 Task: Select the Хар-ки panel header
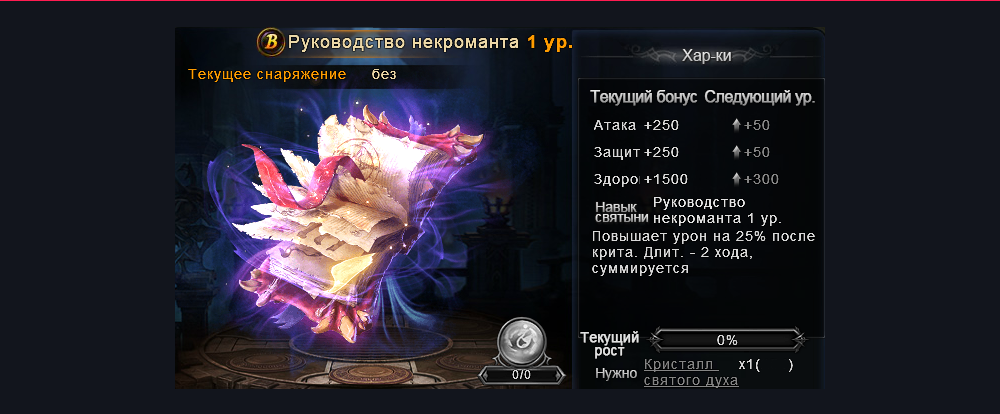707,56
